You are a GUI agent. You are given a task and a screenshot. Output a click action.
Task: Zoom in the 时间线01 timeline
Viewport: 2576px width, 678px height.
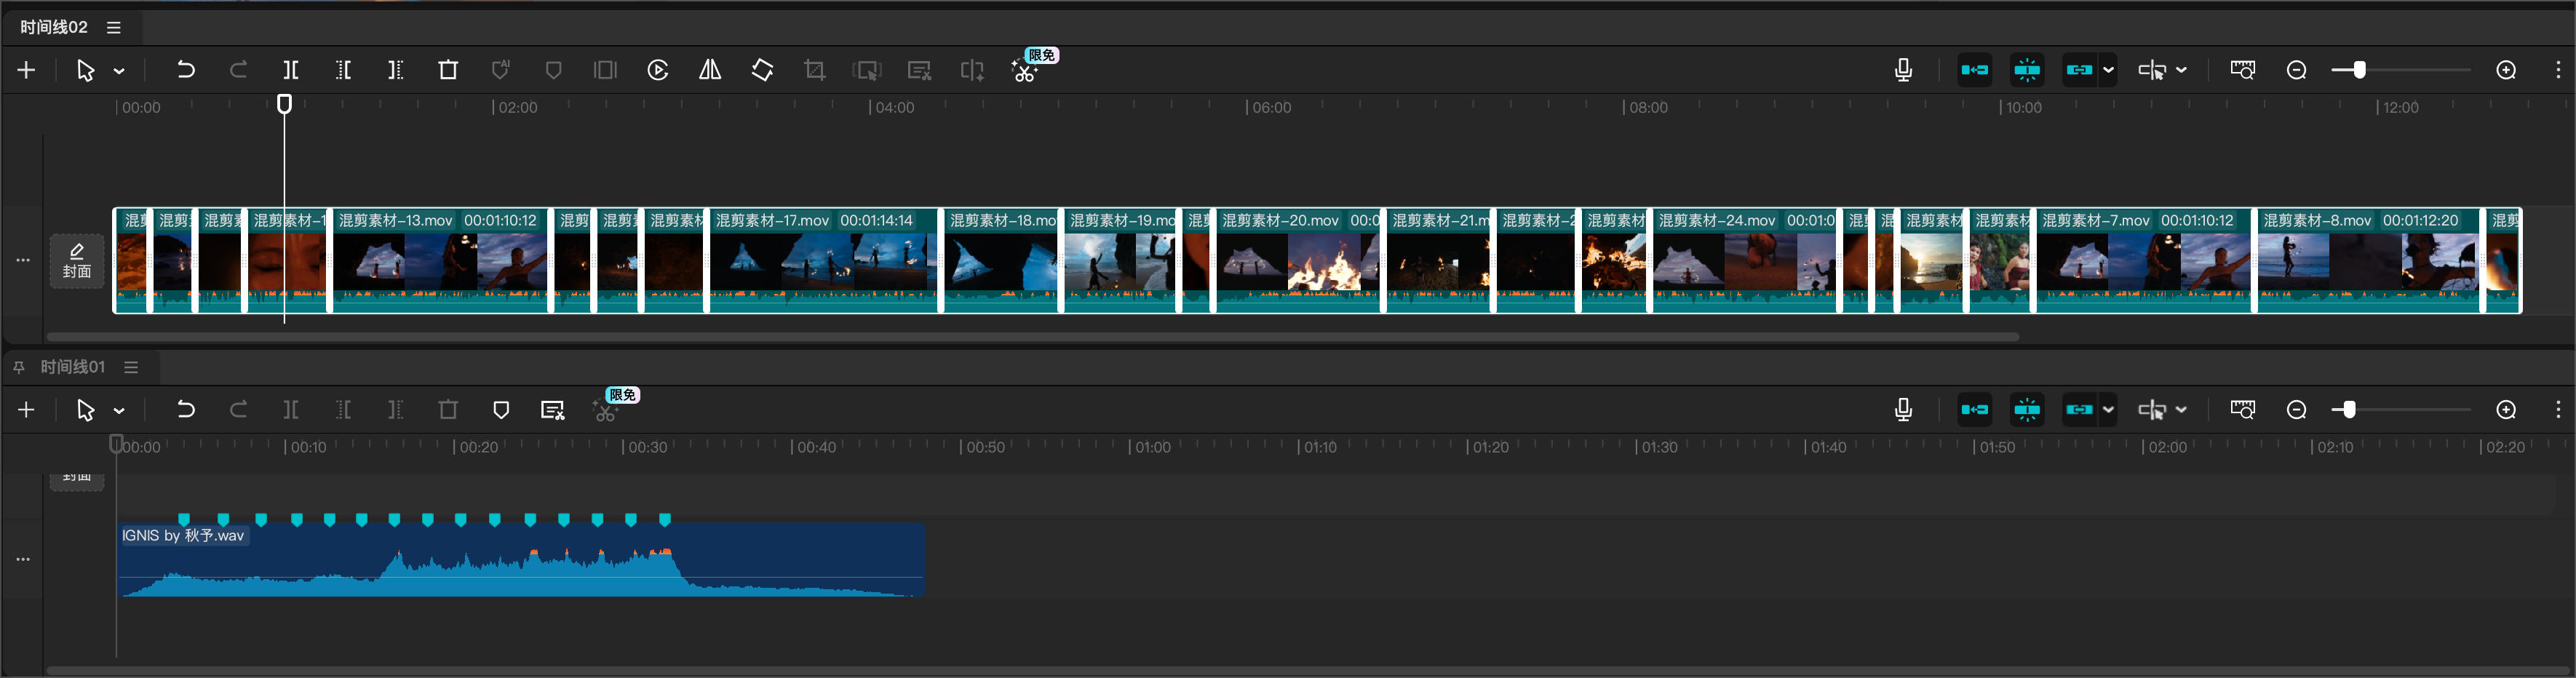pos(2506,410)
